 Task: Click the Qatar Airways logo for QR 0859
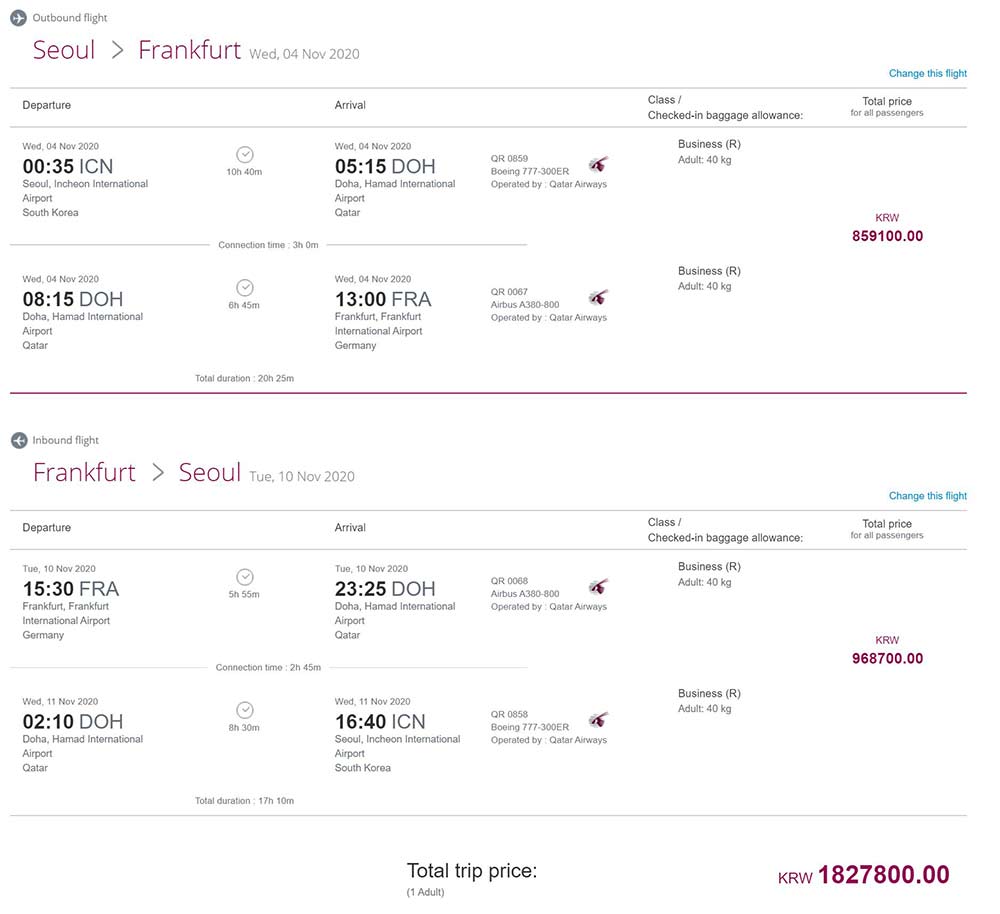[x=598, y=165]
